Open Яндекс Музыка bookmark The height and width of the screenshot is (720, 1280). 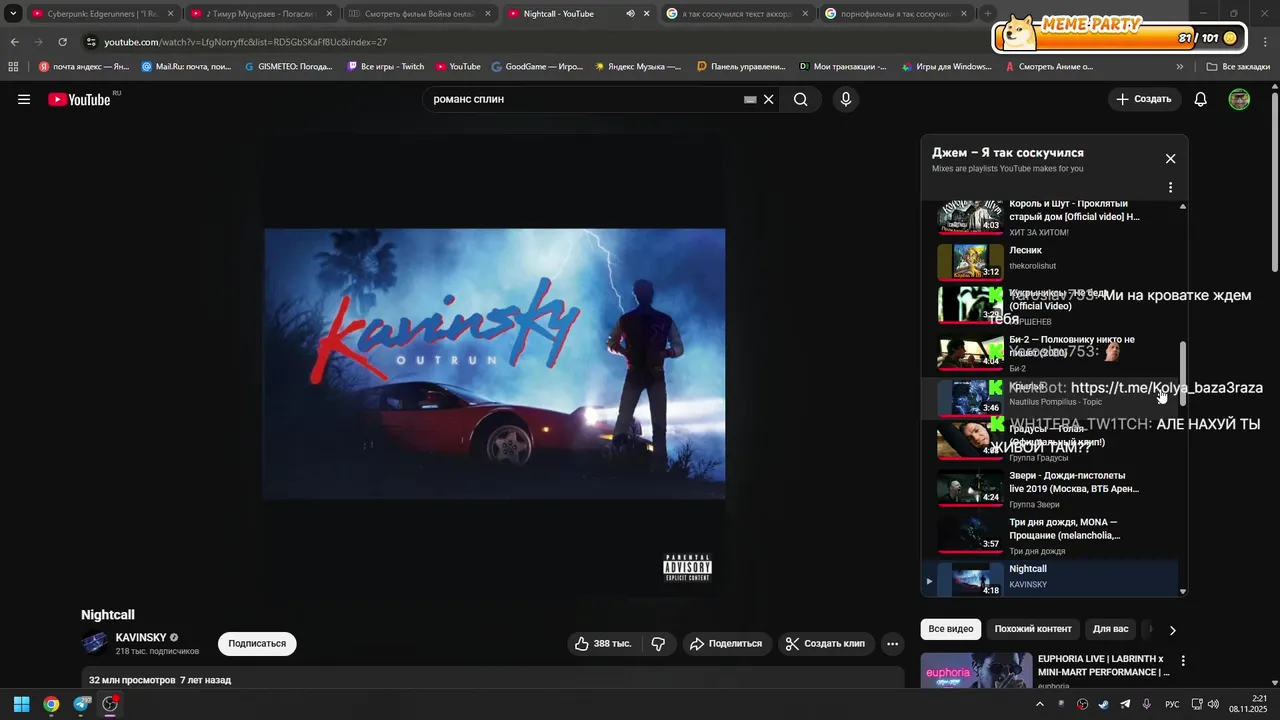638,67
